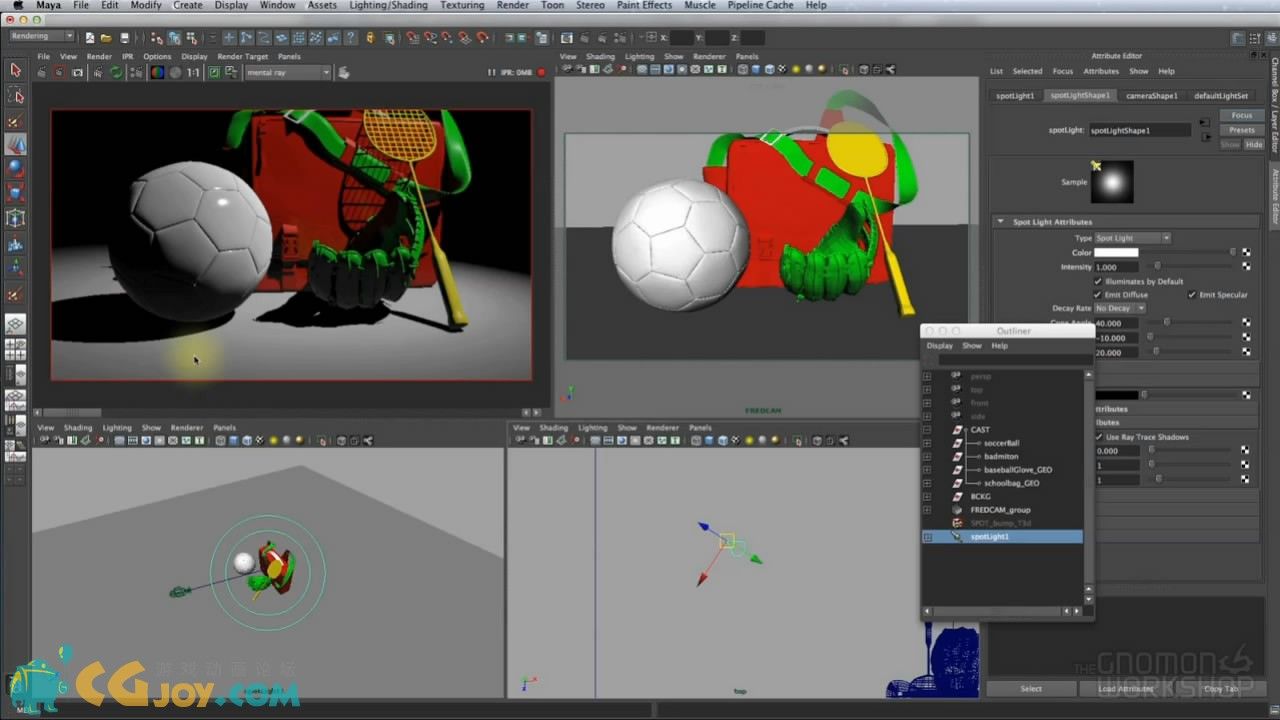Toggle the Emit Specular checkbox
The width and height of the screenshot is (1280, 720).
(x=1192, y=295)
